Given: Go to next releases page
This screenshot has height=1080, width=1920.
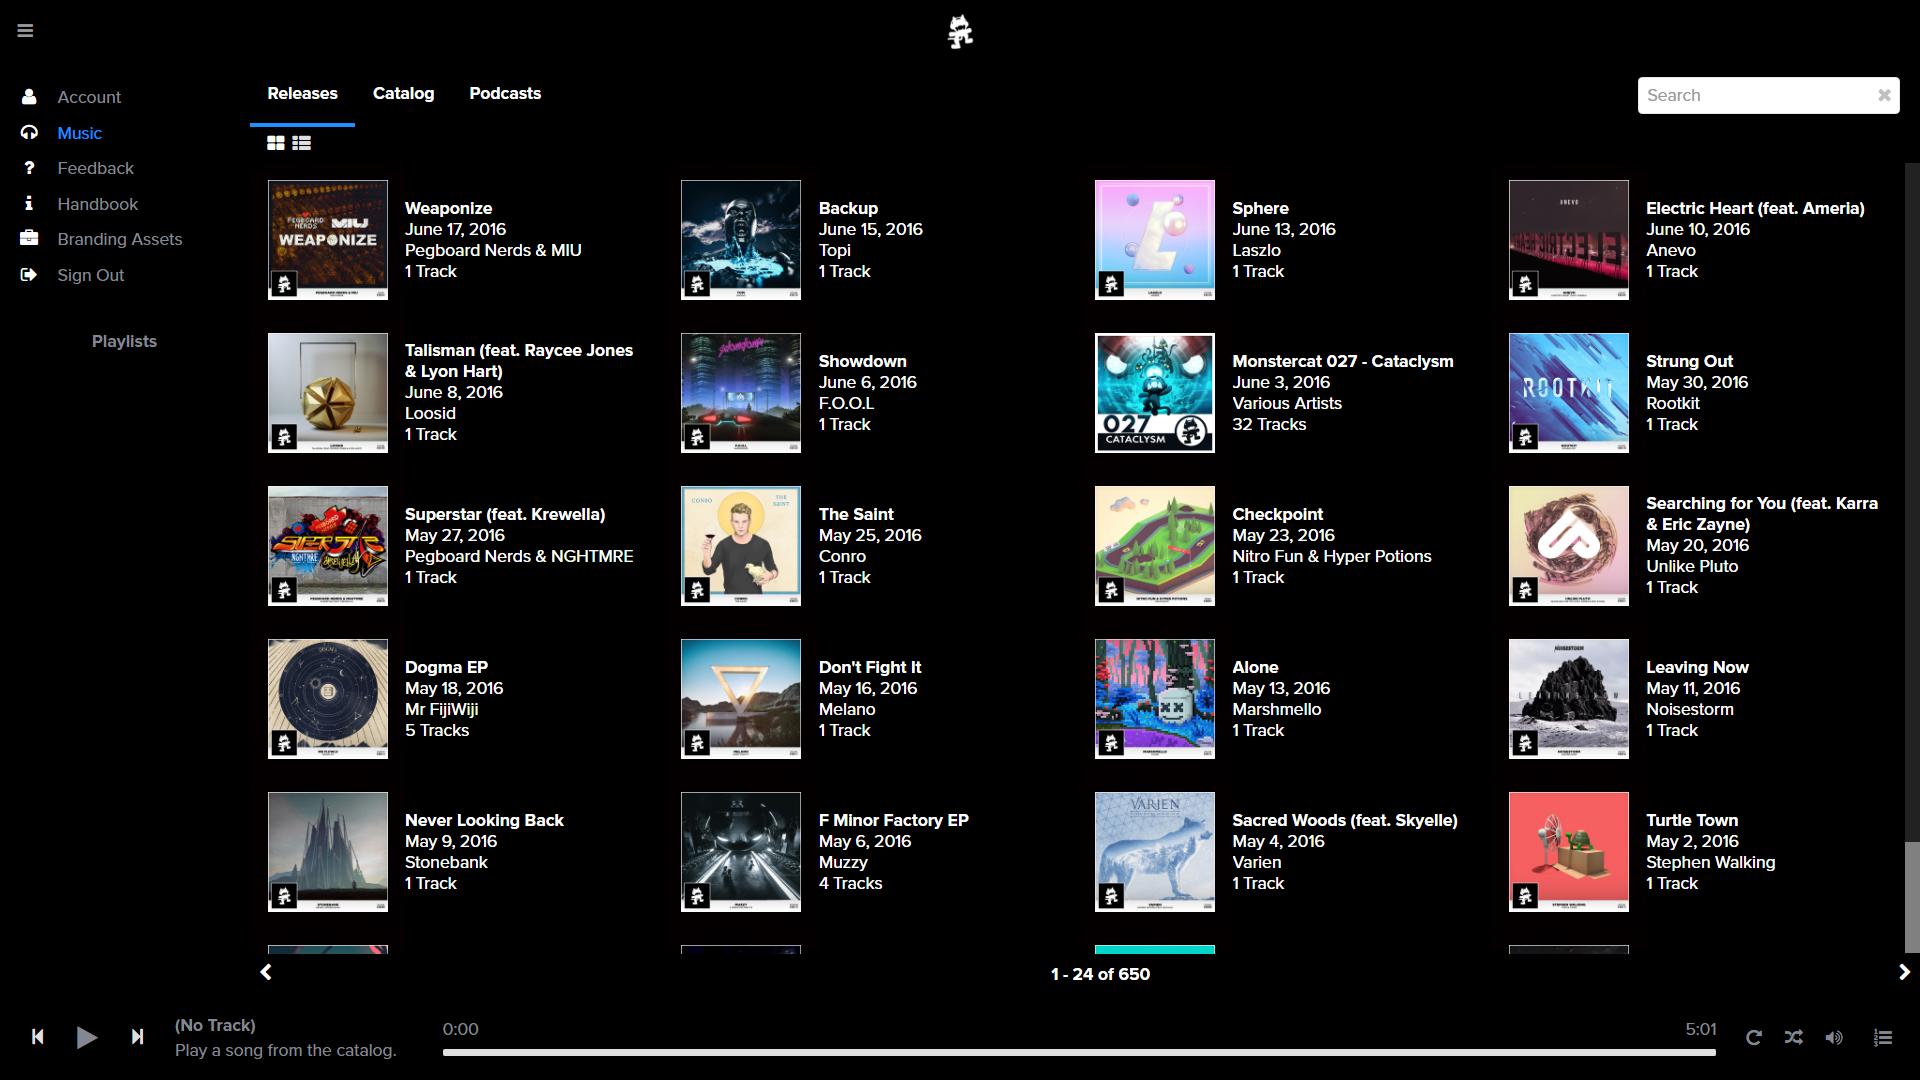Looking at the screenshot, I should [1904, 972].
